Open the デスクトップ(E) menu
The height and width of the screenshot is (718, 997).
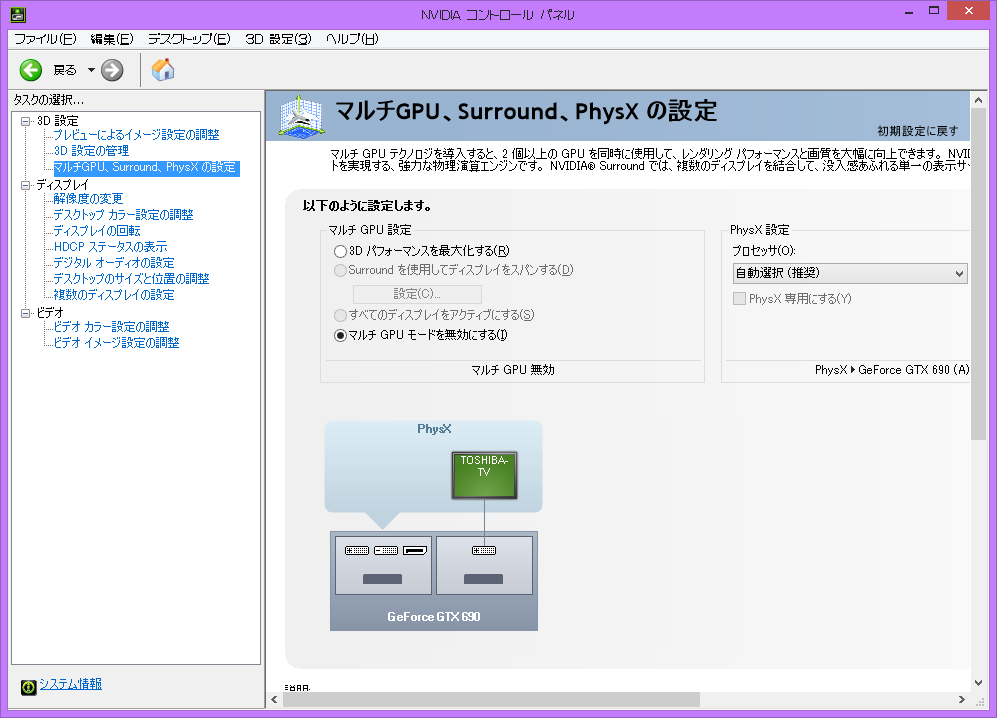coord(189,39)
